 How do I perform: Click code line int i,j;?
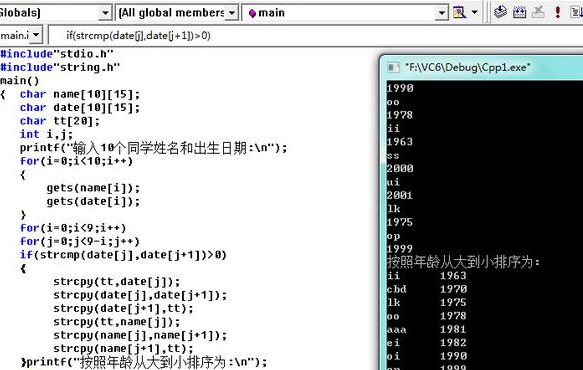(46, 134)
